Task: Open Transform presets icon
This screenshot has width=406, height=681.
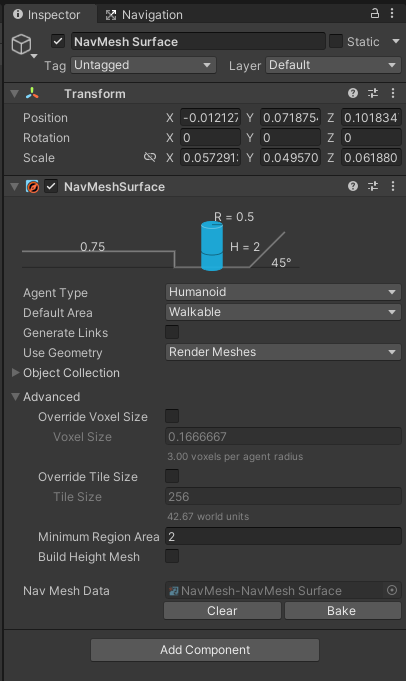Action: point(373,93)
